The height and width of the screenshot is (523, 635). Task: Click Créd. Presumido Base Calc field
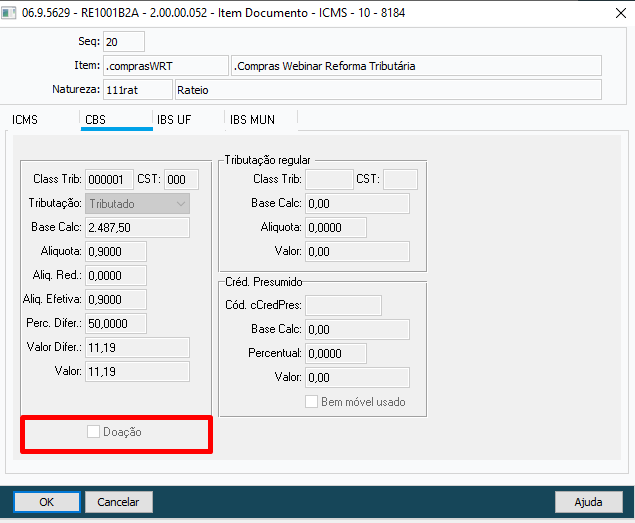(x=357, y=329)
